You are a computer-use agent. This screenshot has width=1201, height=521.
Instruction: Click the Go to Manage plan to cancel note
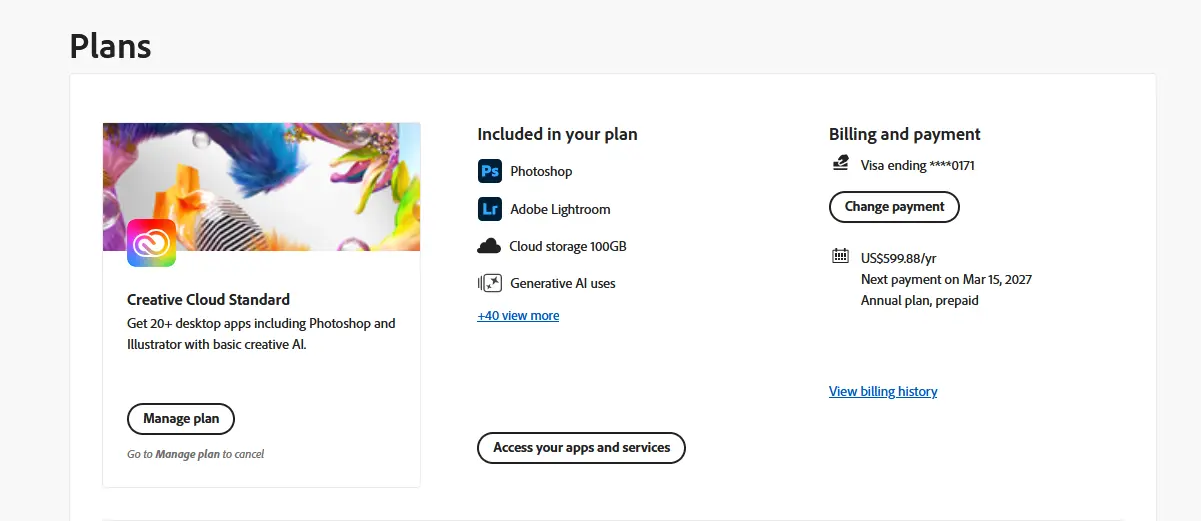coord(196,454)
